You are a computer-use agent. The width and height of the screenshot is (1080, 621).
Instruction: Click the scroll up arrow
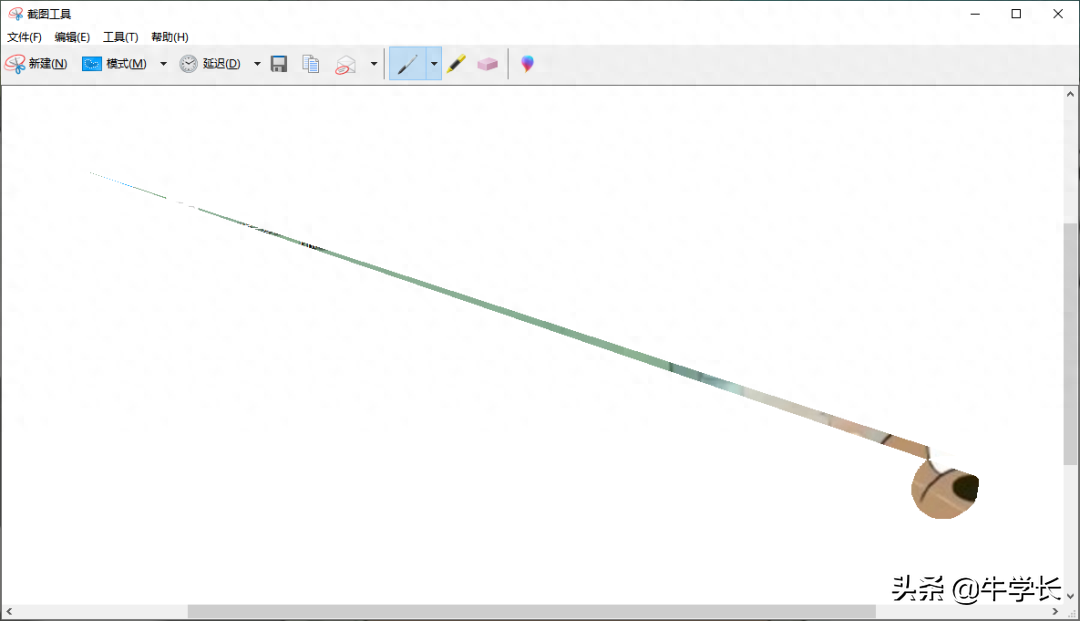point(1070,94)
